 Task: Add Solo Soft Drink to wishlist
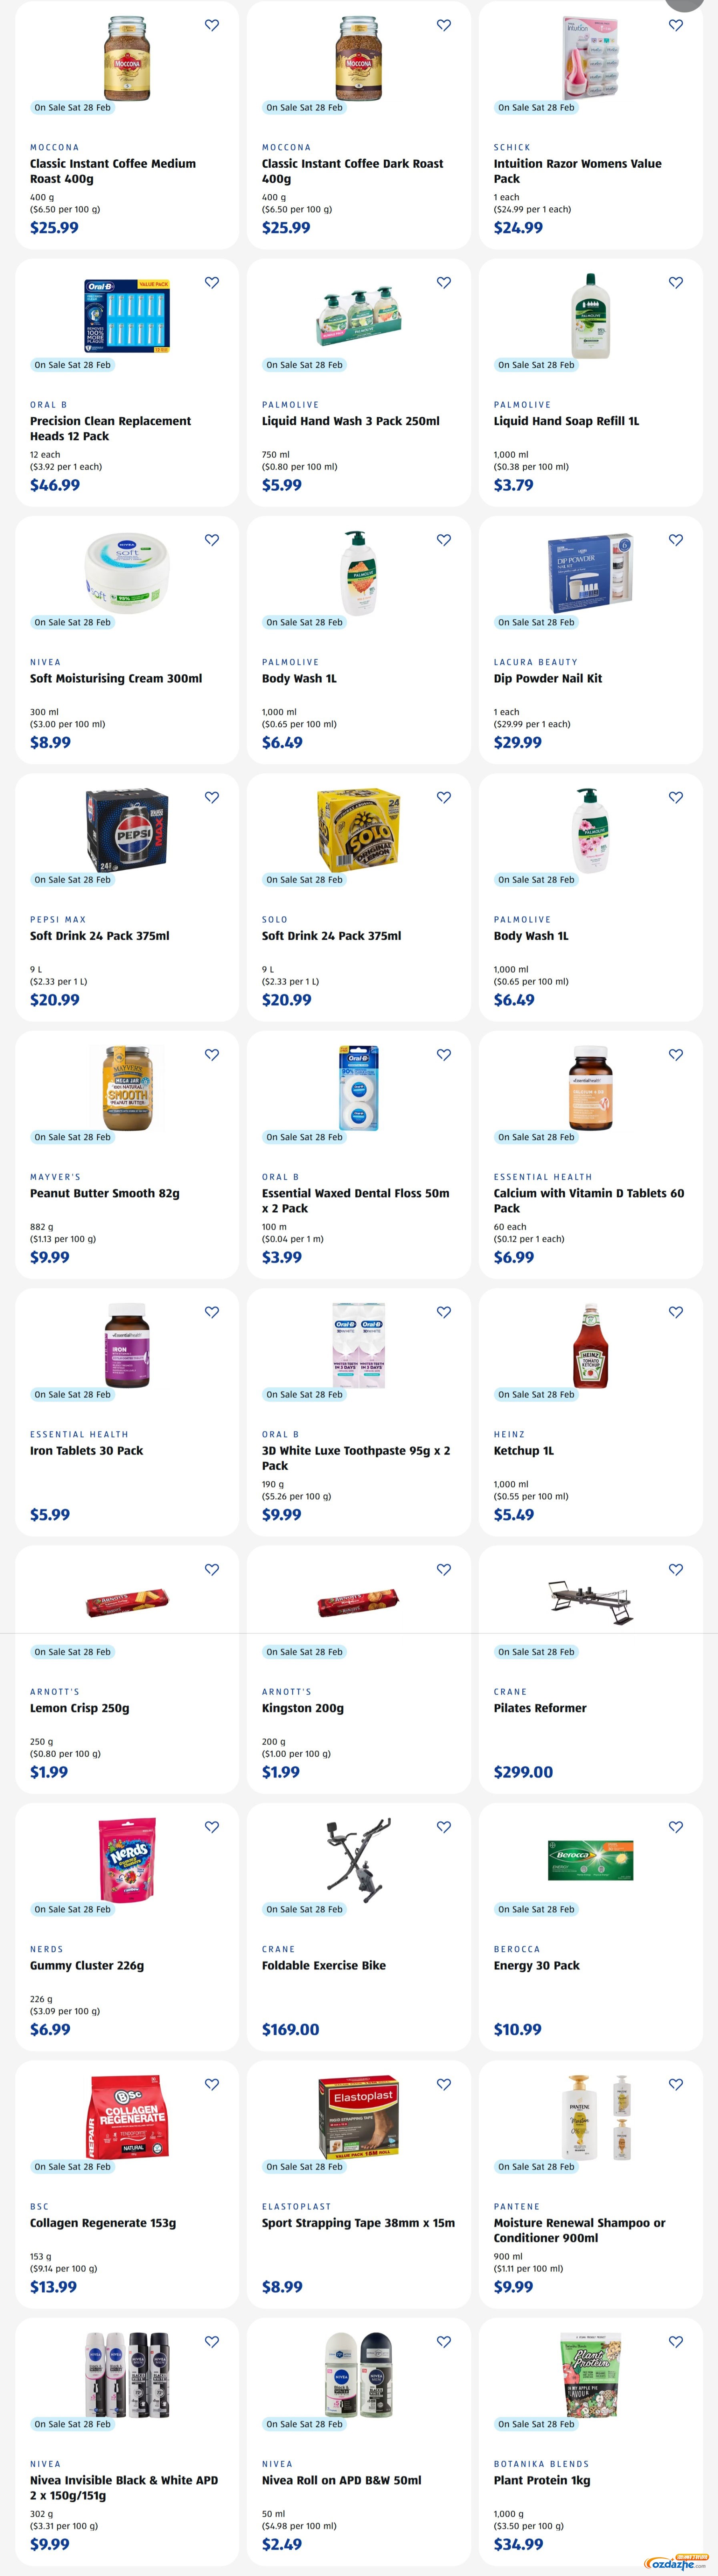(x=444, y=797)
